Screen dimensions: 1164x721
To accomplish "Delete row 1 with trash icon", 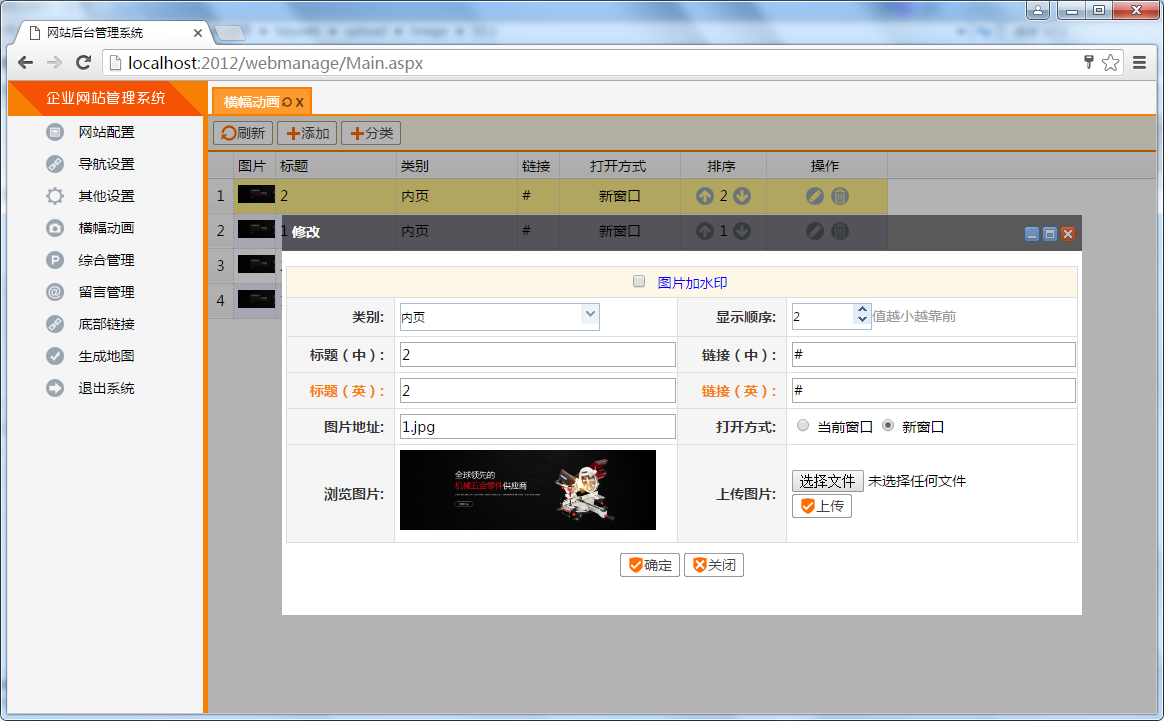I will tap(840, 196).
